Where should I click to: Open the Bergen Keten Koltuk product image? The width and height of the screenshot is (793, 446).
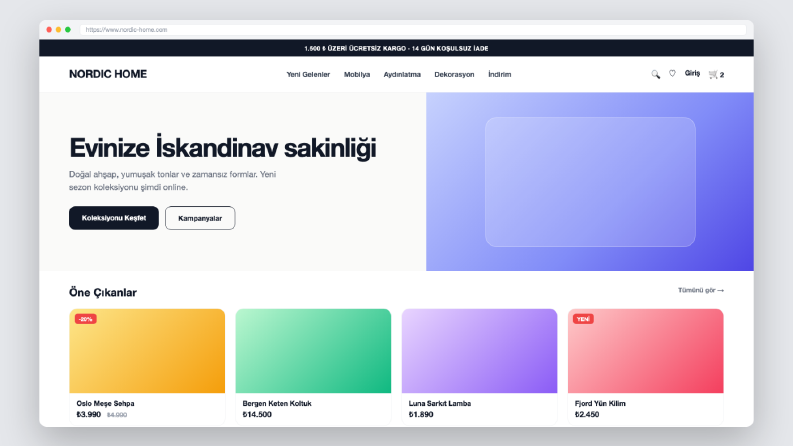click(x=313, y=351)
